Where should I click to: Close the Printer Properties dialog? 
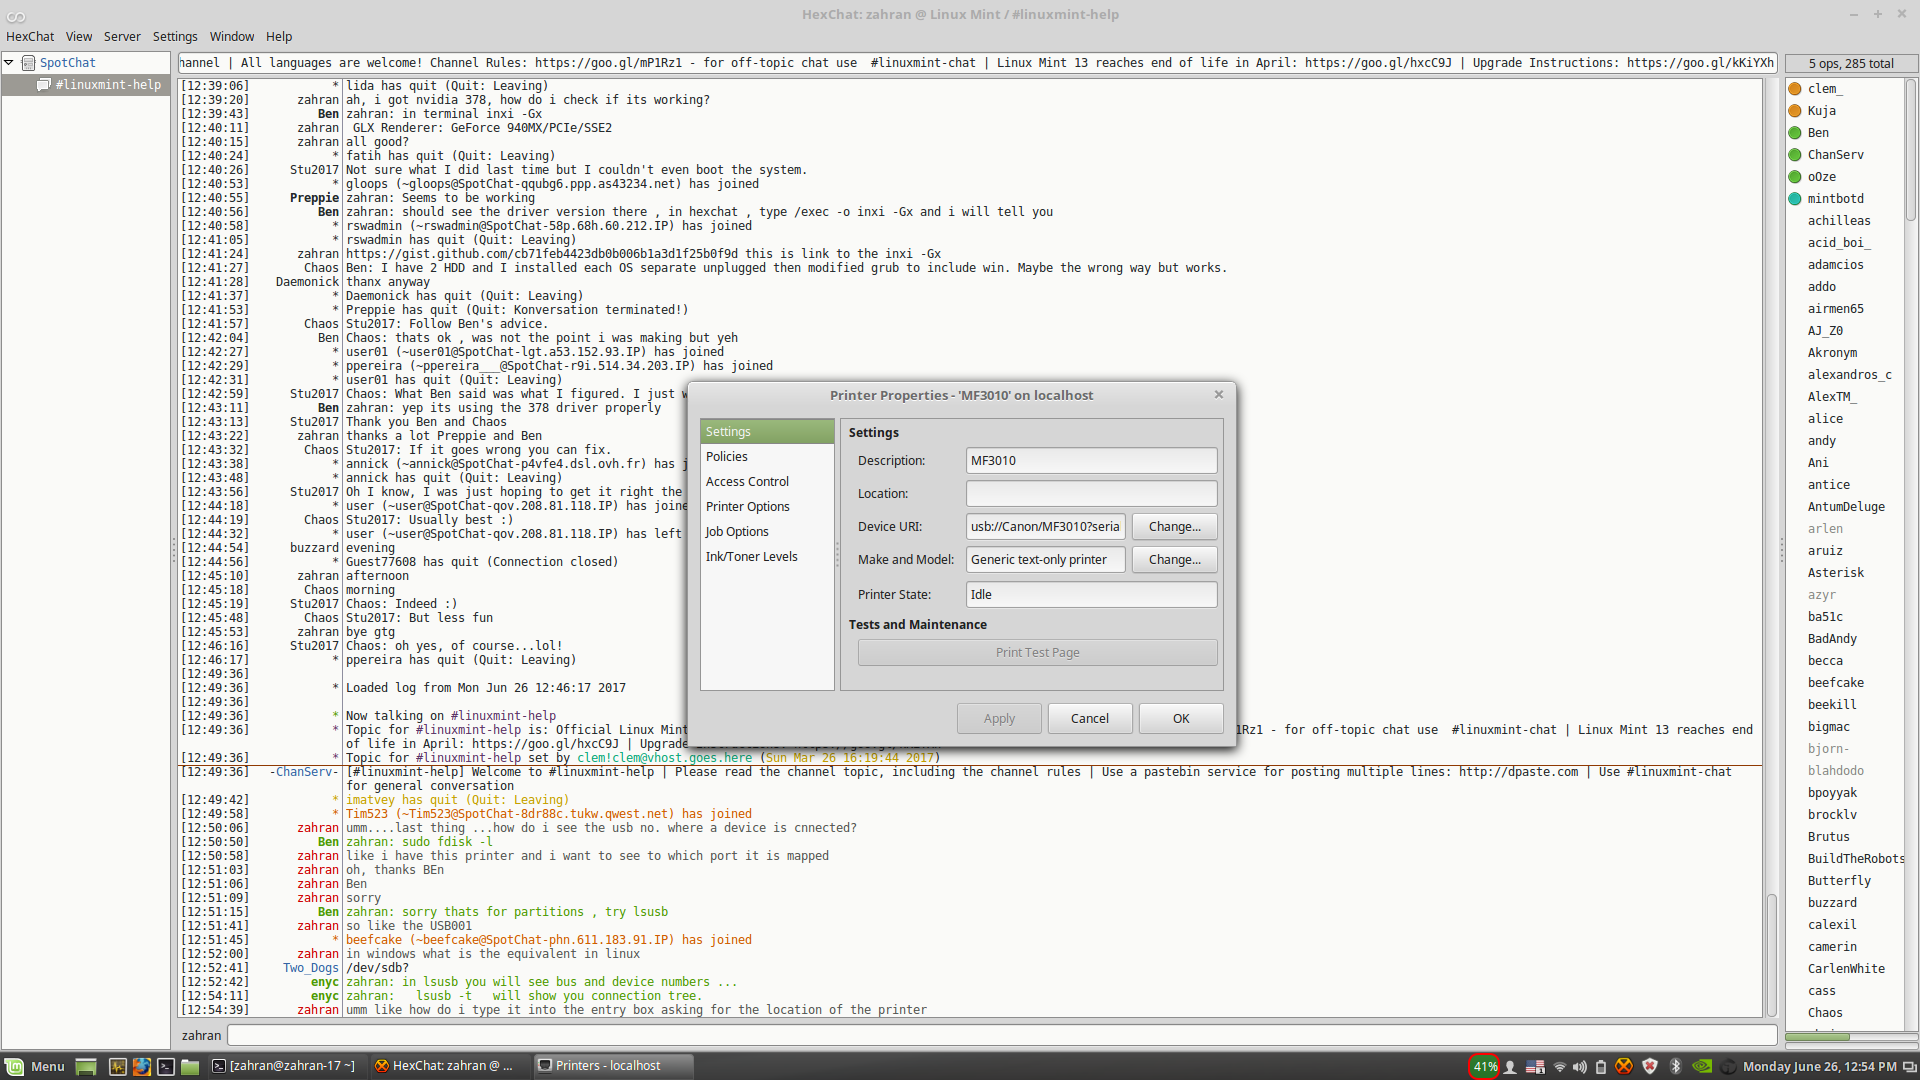[1219, 395]
